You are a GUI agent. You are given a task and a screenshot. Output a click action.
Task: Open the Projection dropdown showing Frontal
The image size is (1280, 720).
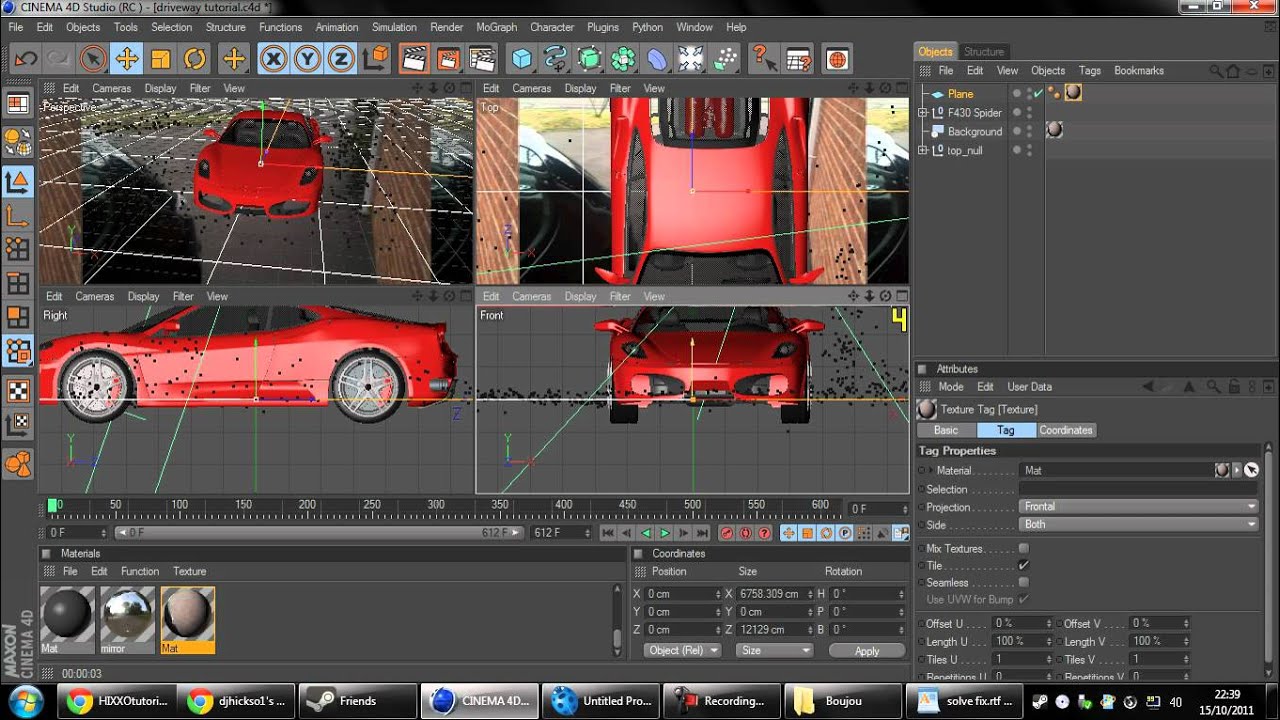click(x=1139, y=507)
